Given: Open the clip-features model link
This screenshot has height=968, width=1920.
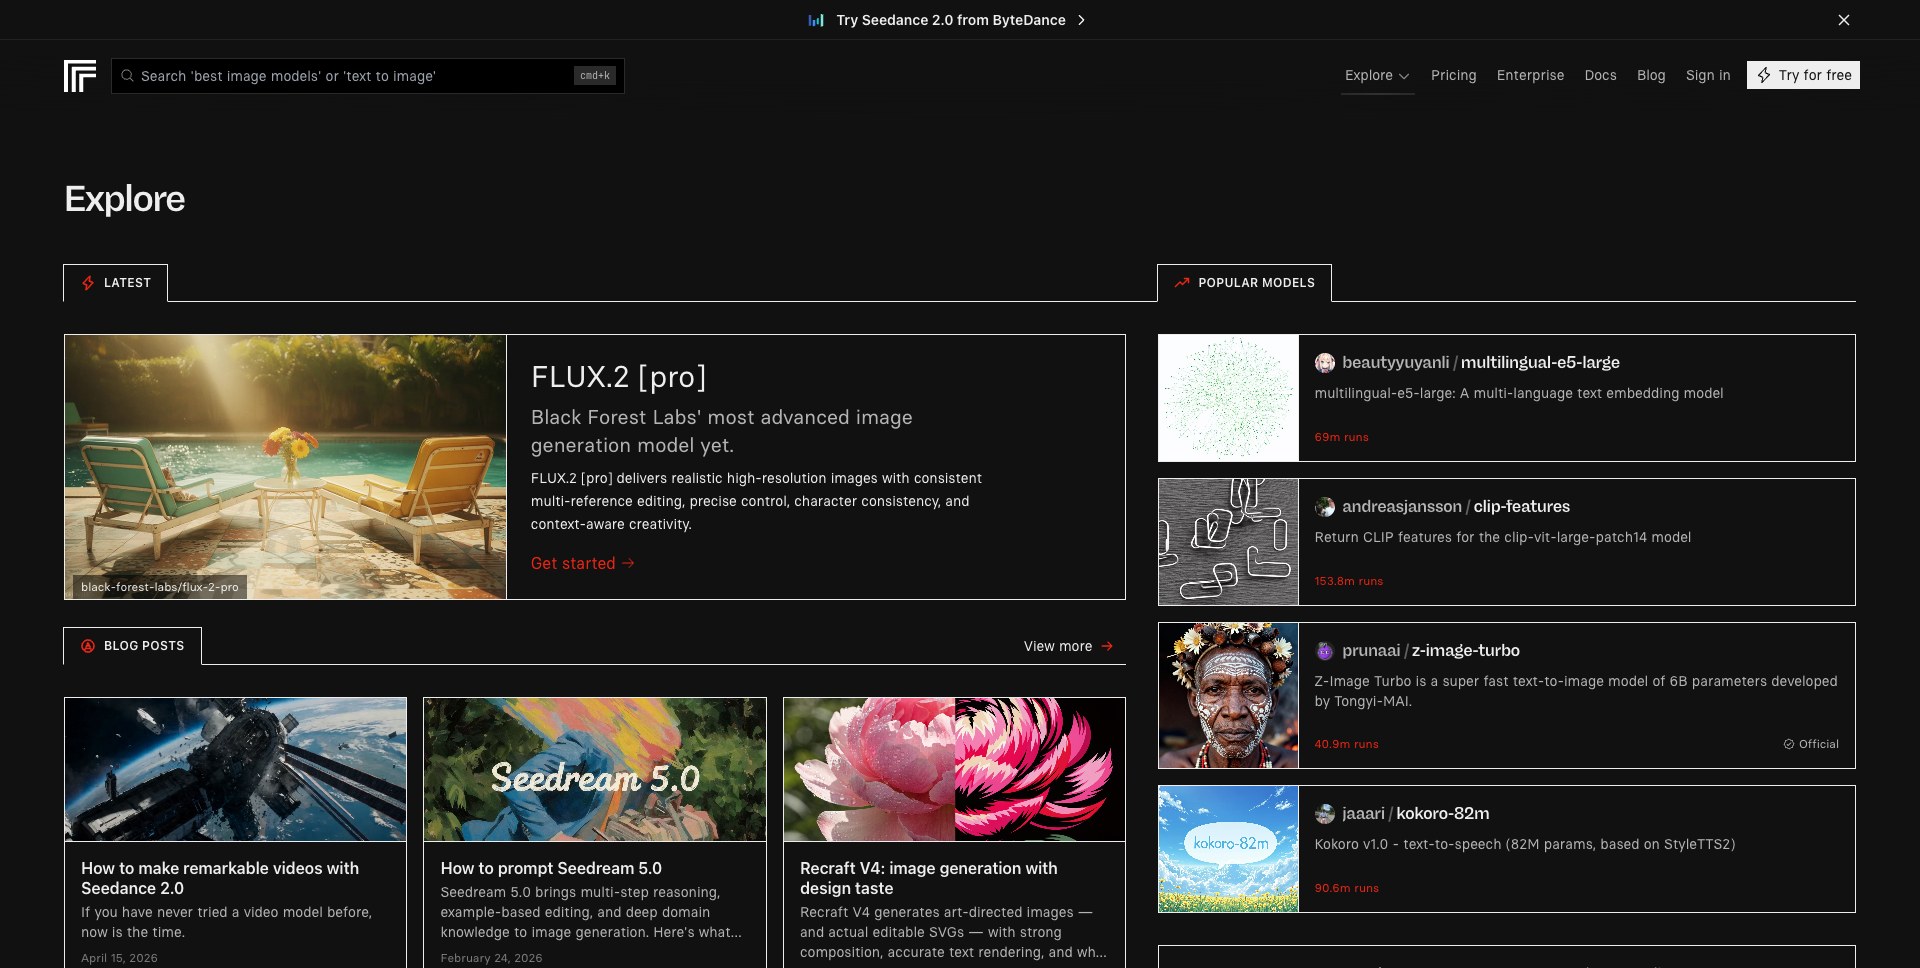Looking at the screenshot, I should click(x=1522, y=507).
